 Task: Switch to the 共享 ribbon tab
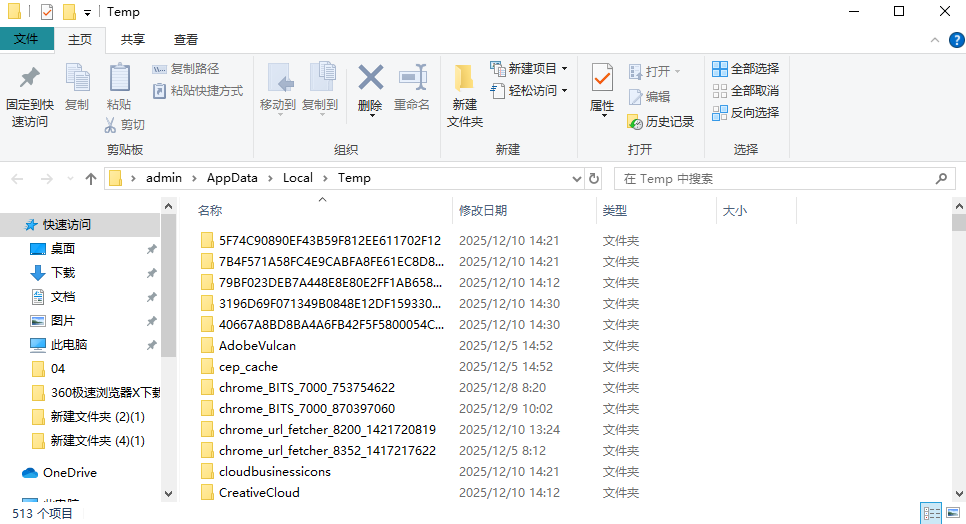click(132, 39)
